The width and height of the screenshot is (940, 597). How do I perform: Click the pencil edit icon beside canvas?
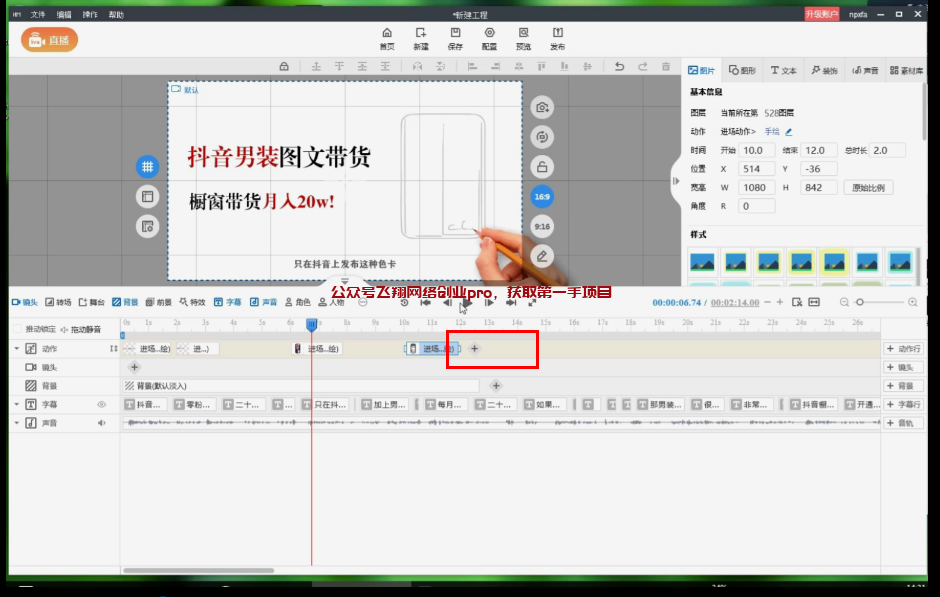[542, 256]
